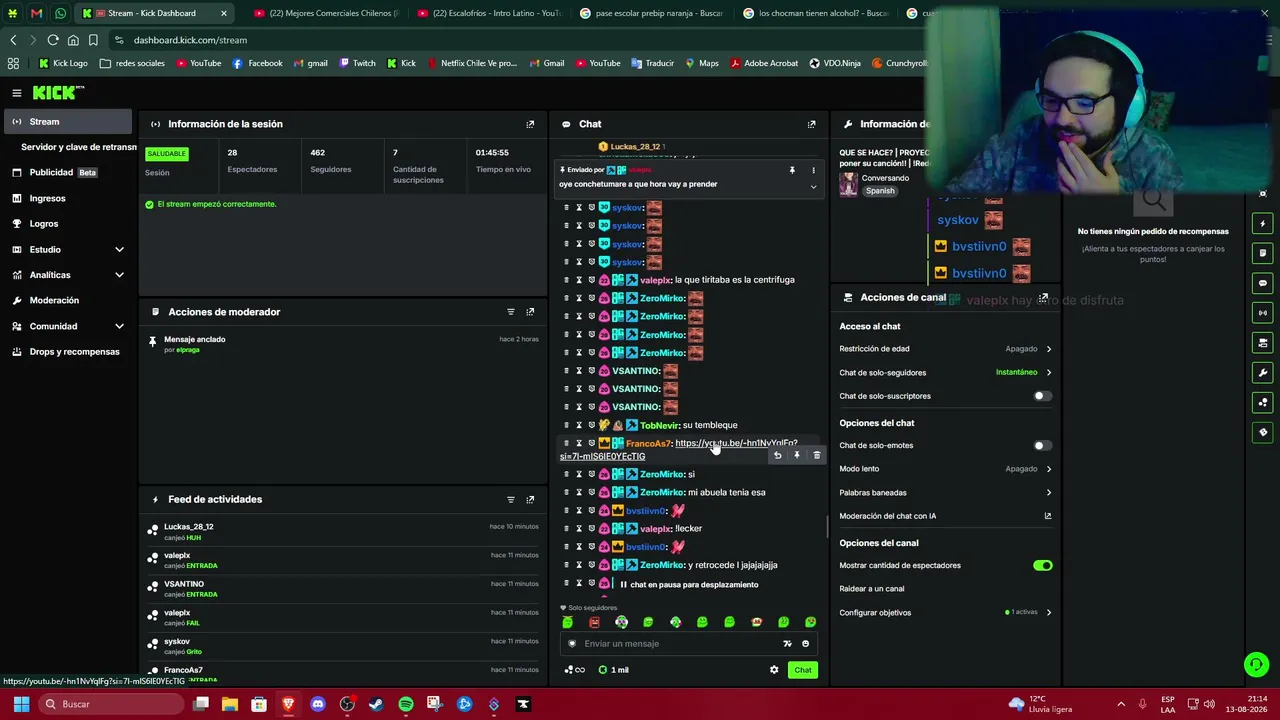Launch Steam from the taskbar
Image resolution: width=1280 pixels, height=720 pixels.
376,704
